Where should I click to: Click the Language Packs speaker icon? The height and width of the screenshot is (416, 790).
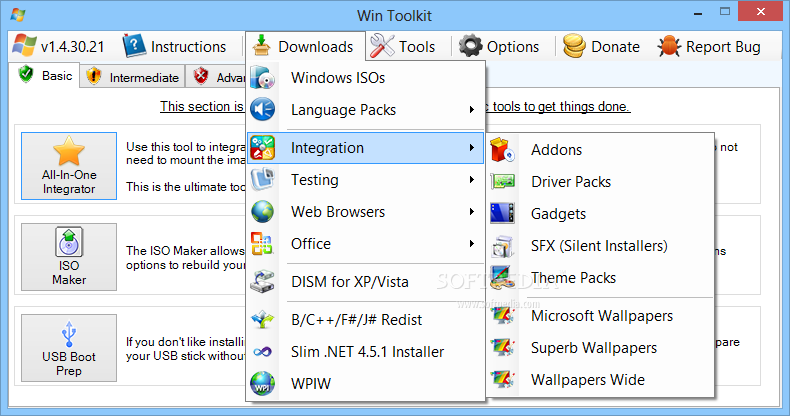262,110
